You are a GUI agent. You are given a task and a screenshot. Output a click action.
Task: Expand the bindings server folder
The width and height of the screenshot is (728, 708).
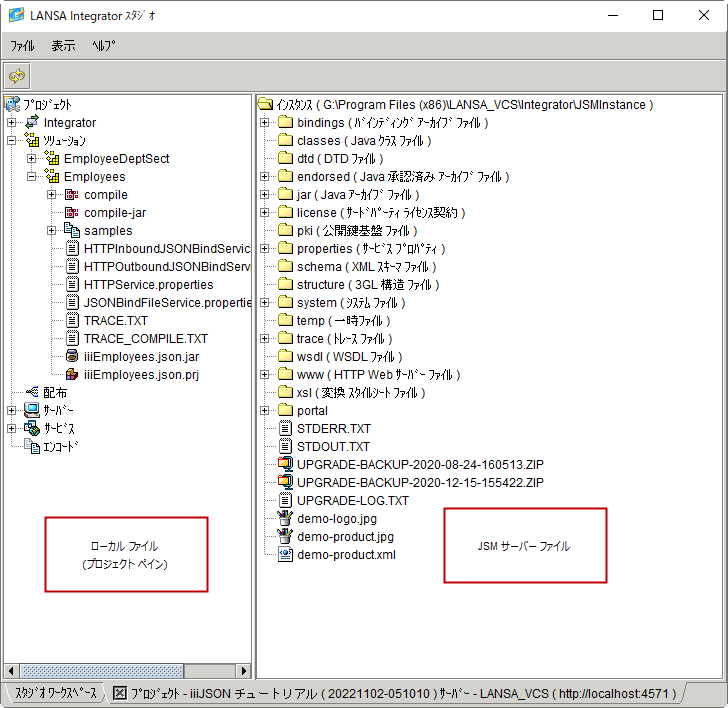(265, 123)
